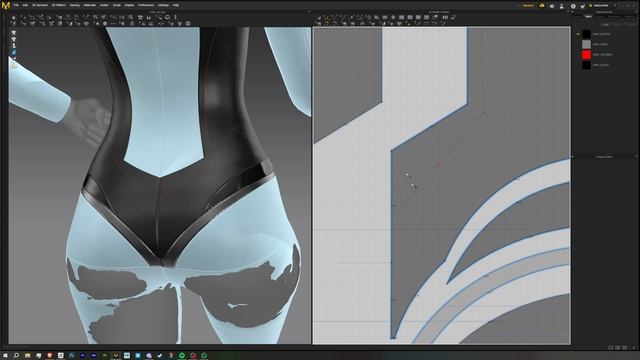Click the top icon in 3D viewport's vertical toolbar

[x=13, y=33]
